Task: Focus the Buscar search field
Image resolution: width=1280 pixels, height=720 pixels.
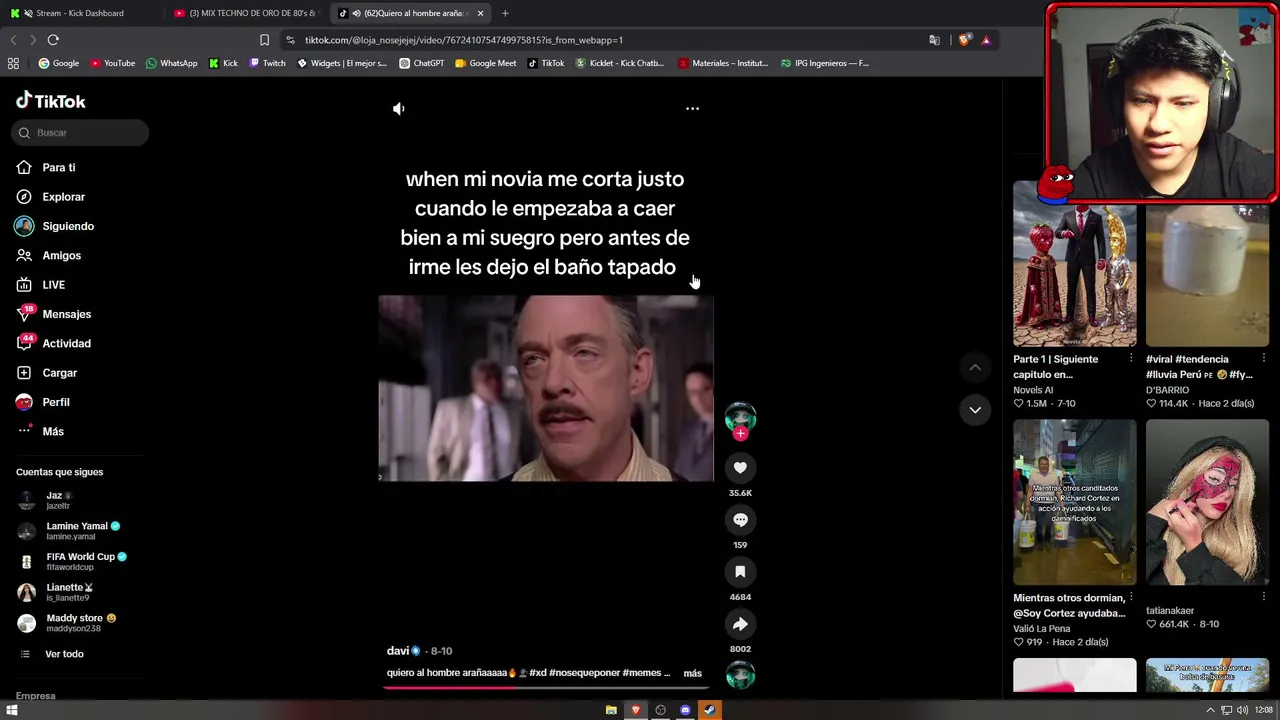Action: (x=81, y=132)
